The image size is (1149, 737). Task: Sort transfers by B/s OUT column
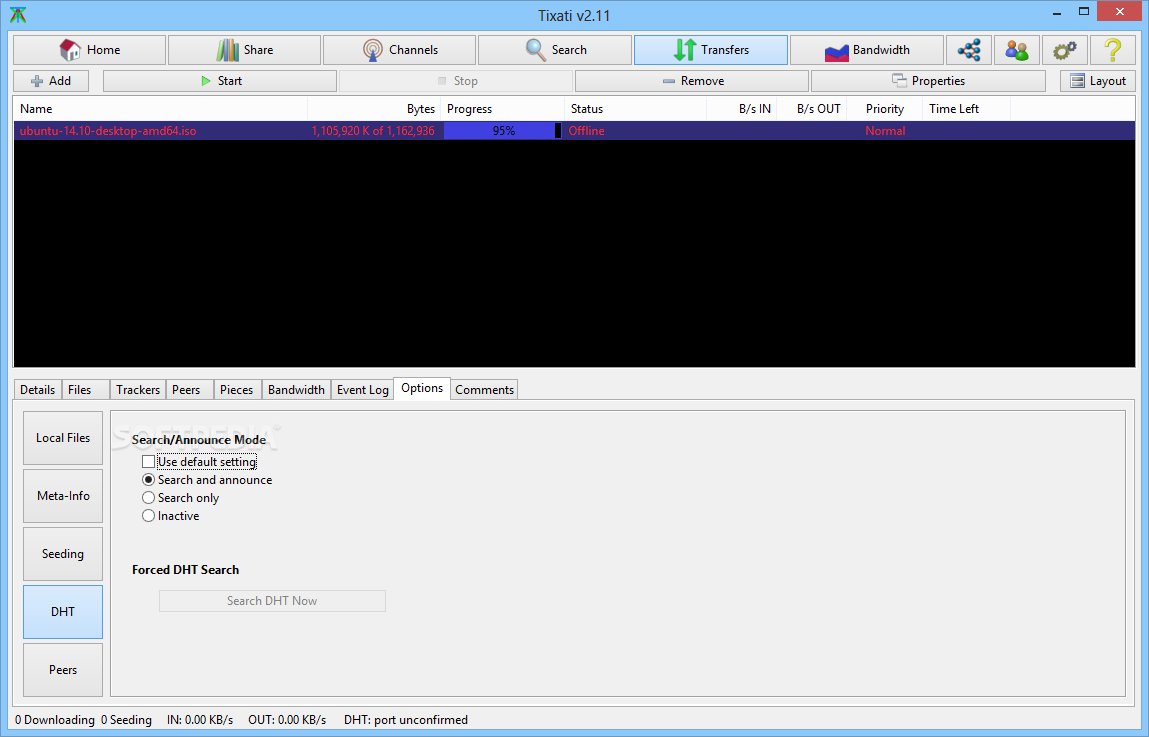811,108
